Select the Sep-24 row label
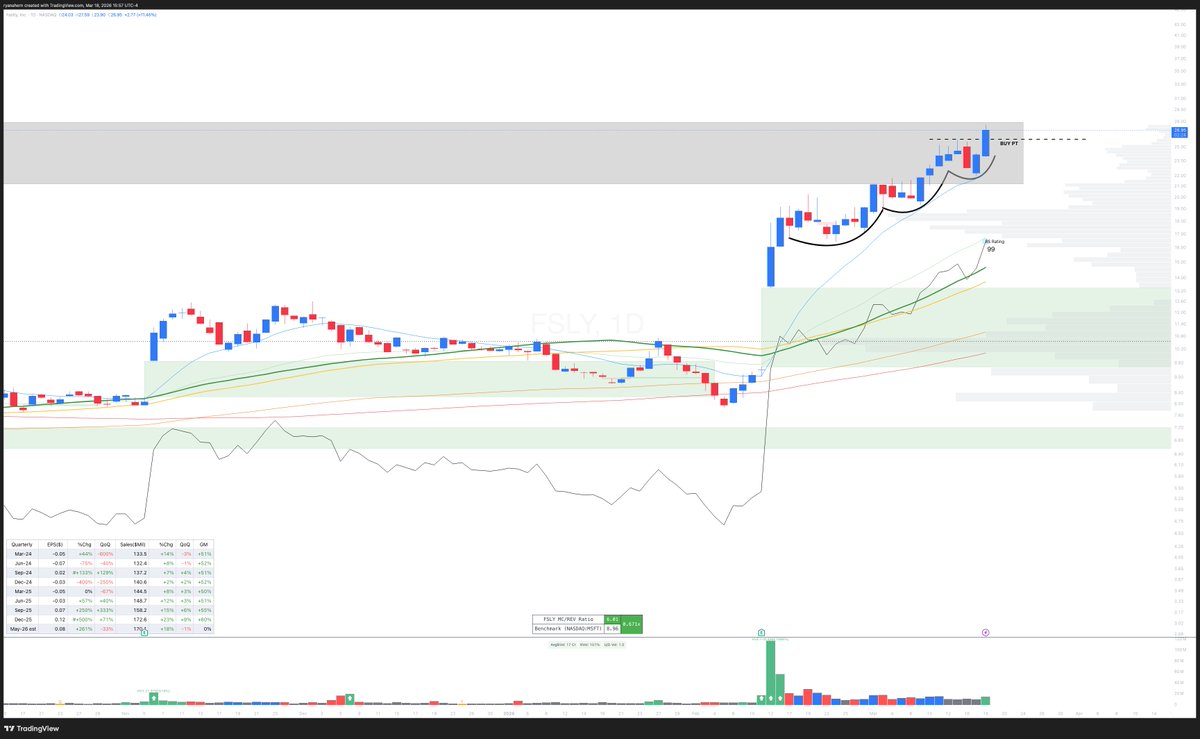The width and height of the screenshot is (1200, 739). (23, 573)
